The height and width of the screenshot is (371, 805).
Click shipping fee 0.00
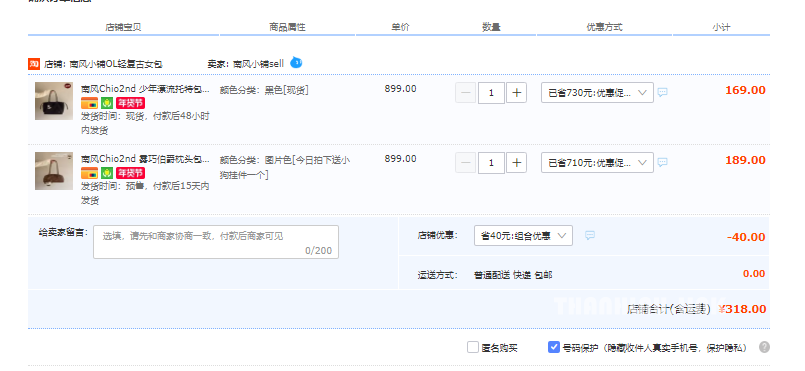tap(754, 274)
